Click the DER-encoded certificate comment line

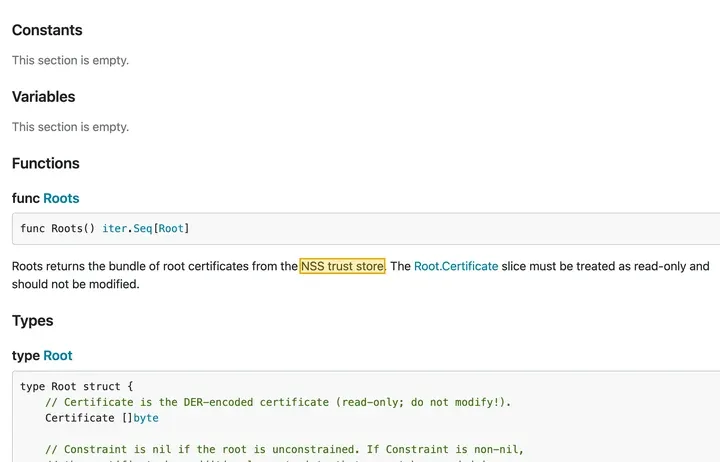tap(278, 402)
